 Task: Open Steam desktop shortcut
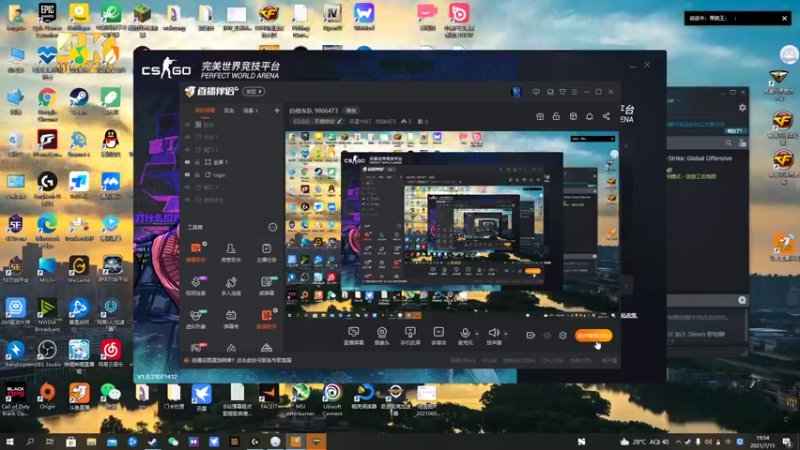79,102
